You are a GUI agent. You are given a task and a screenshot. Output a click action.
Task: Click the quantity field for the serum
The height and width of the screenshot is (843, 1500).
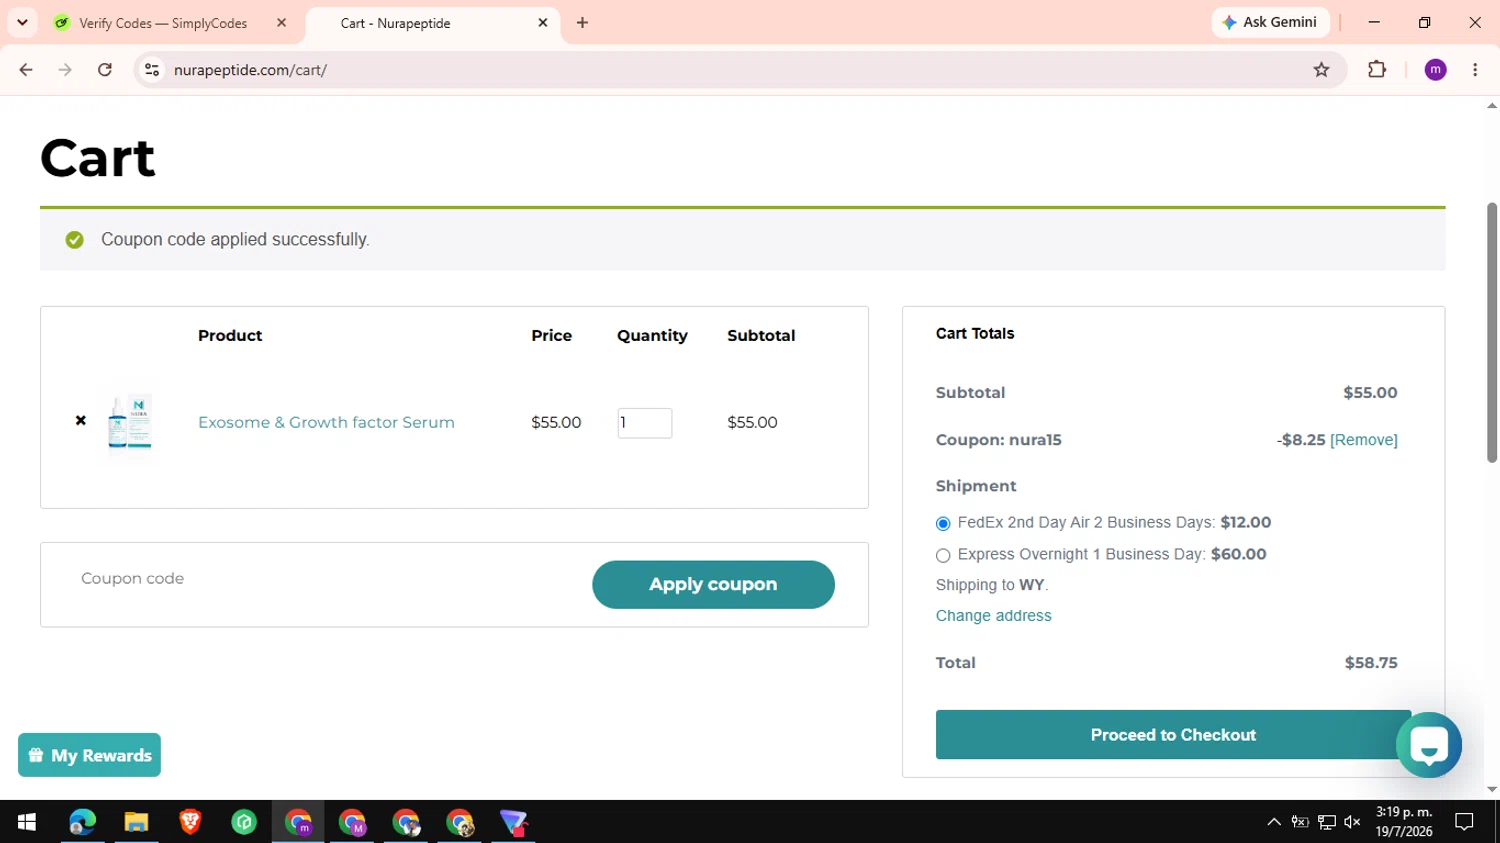point(645,423)
